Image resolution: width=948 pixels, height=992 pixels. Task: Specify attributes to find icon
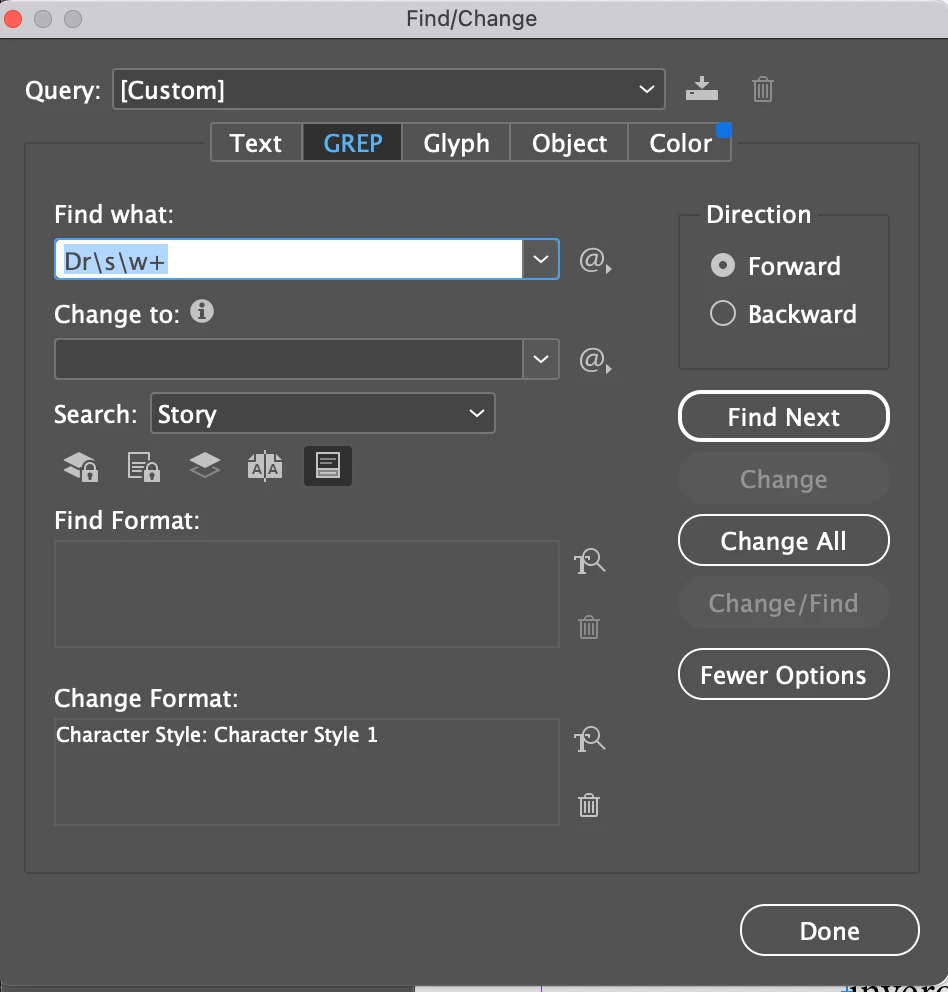click(x=589, y=562)
